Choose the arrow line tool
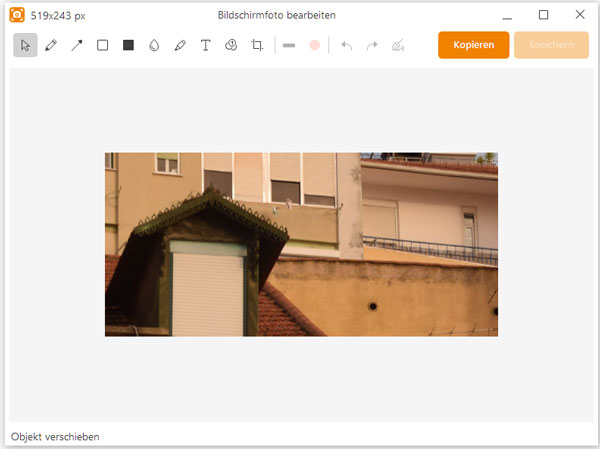The width and height of the screenshot is (600, 449). [x=77, y=45]
